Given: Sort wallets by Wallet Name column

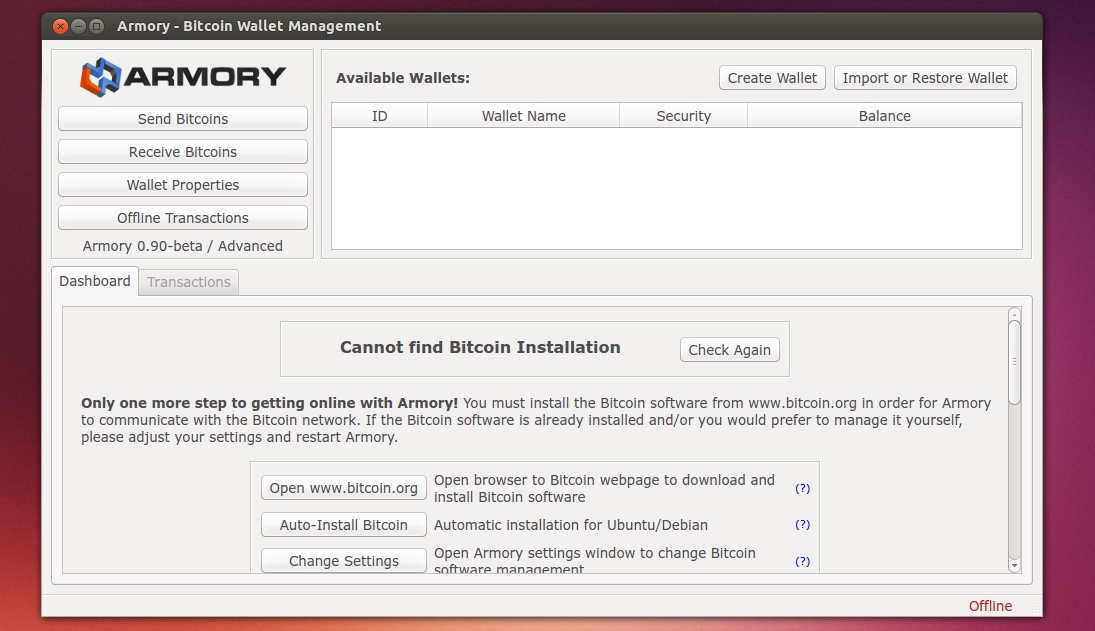Looking at the screenshot, I should (x=524, y=116).
